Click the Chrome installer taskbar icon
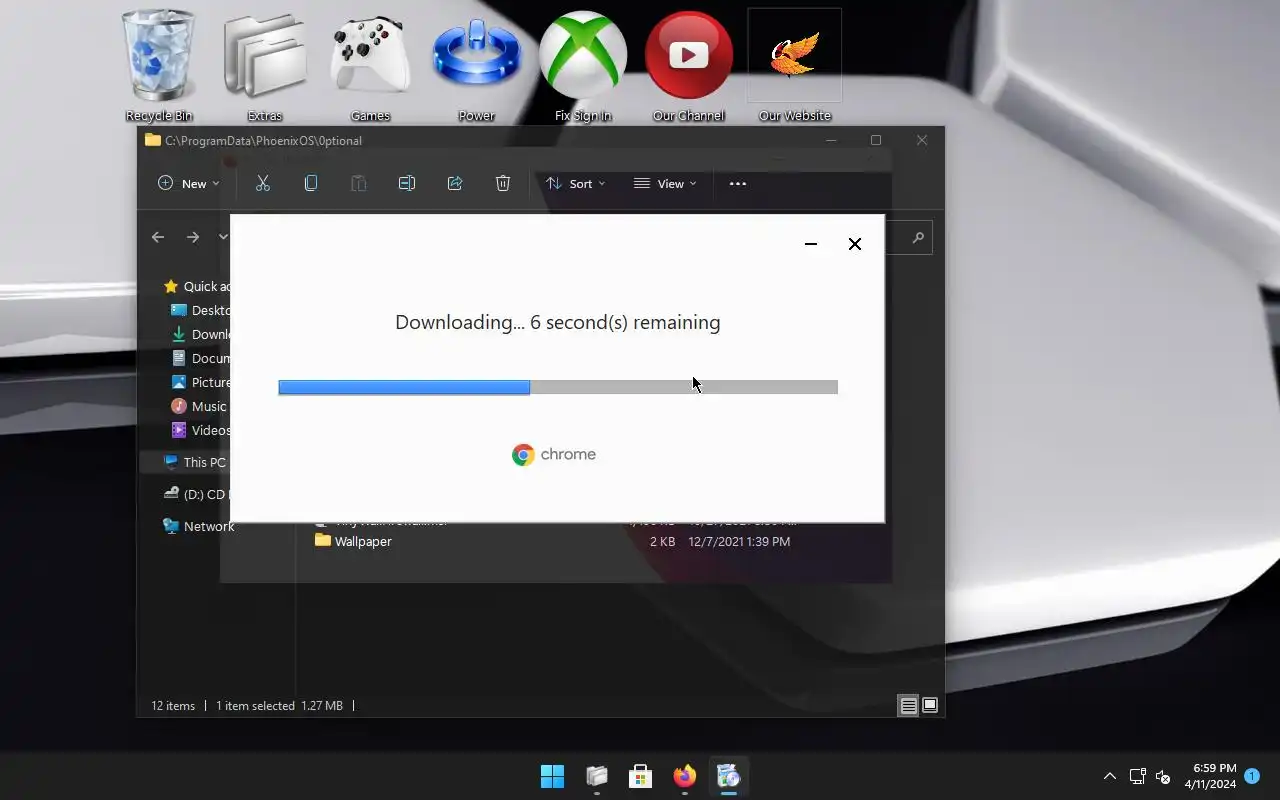 coord(729,776)
